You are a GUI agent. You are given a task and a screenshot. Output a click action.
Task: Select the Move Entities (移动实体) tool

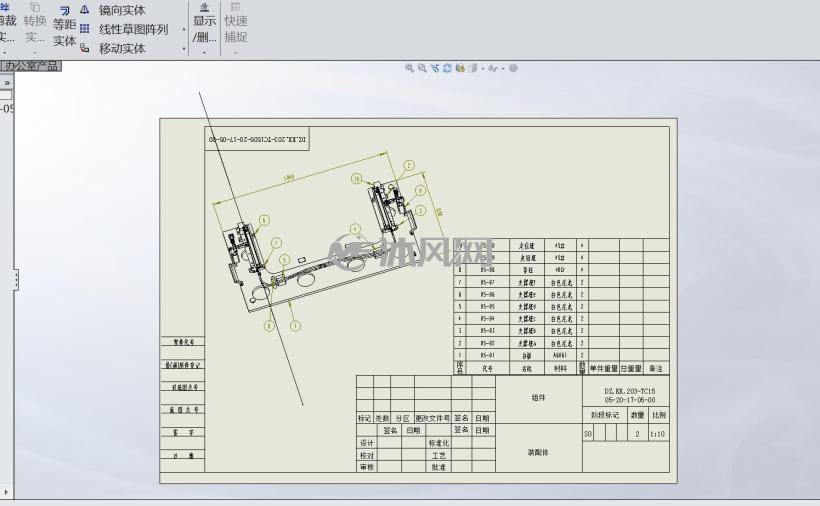113,49
